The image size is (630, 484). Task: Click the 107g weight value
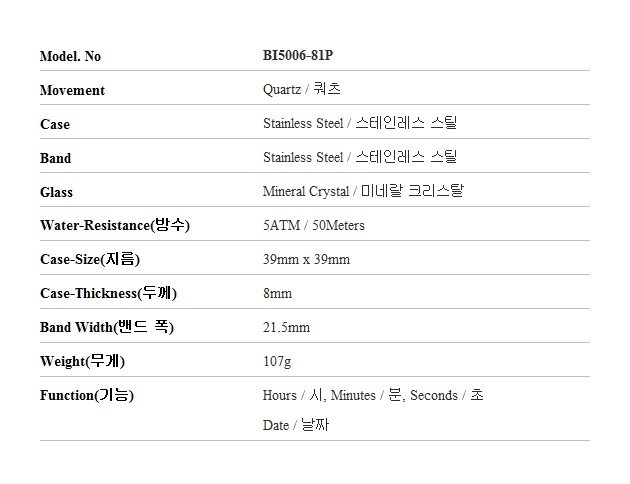click(277, 361)
